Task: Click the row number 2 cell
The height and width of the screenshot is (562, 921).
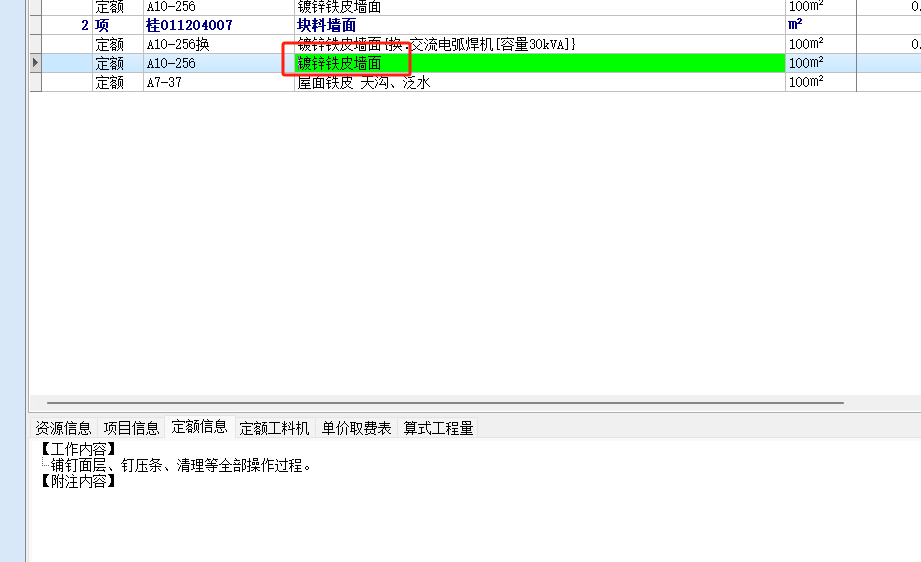Action: click(x=67, y=25)
